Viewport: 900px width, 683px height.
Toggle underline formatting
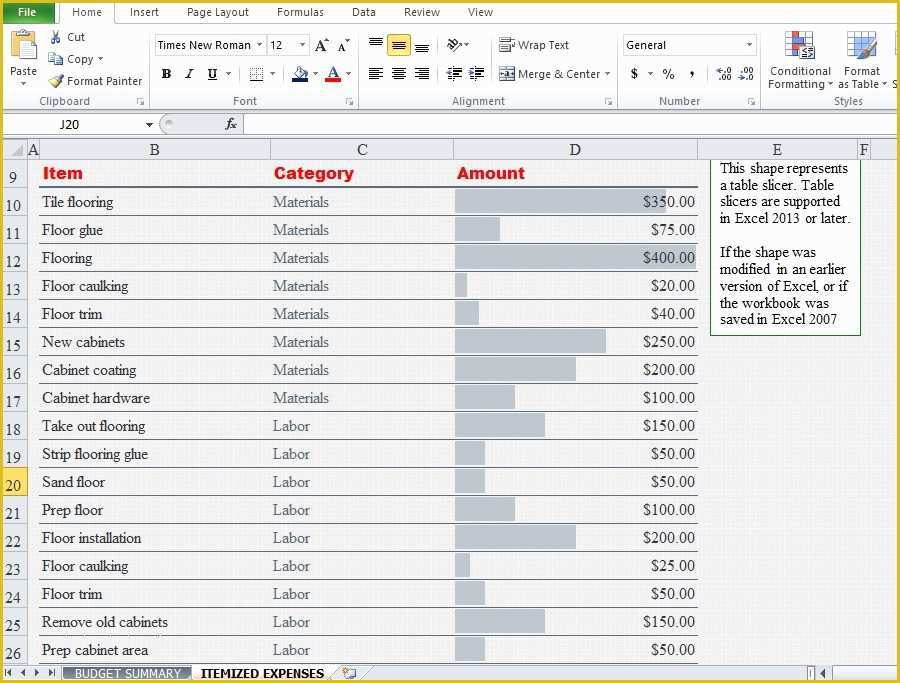pyautogui.click(x=212, y=73)
